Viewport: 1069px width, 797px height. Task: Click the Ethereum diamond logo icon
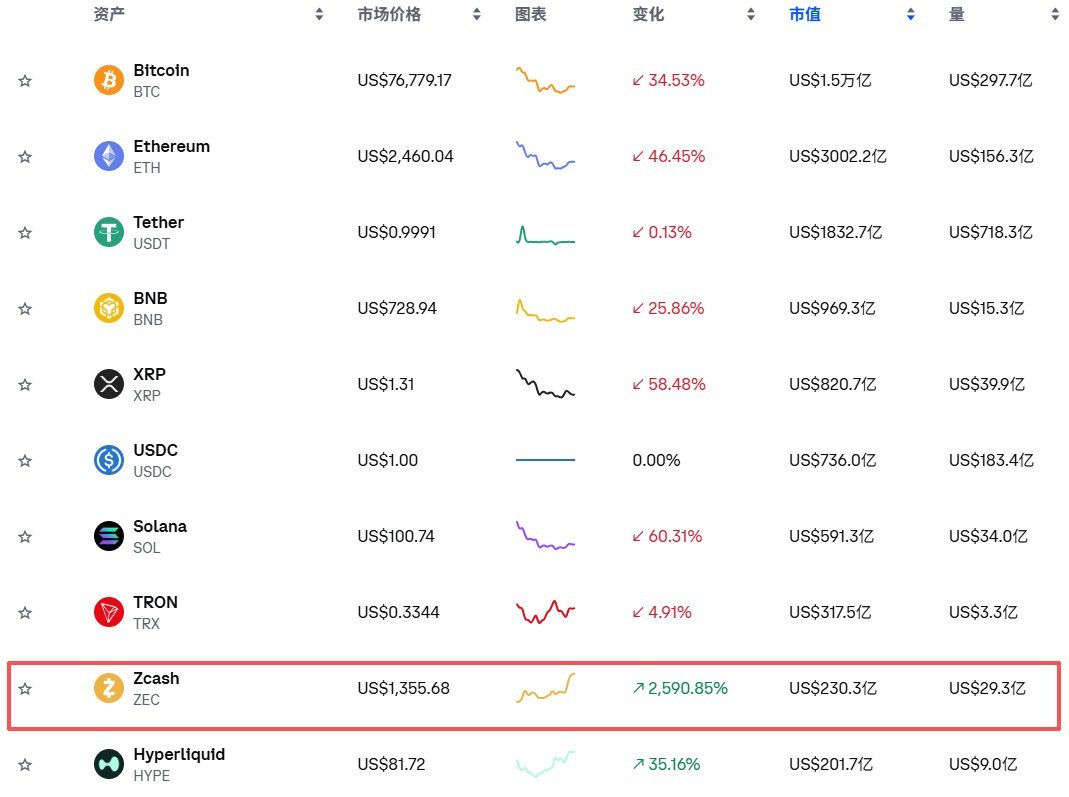tap(108, 156)
